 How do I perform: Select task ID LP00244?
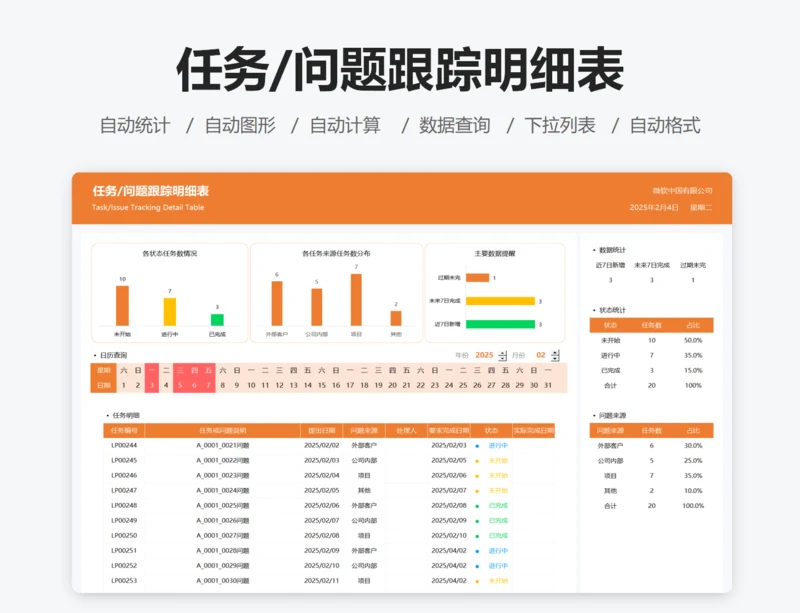[124, 446]
